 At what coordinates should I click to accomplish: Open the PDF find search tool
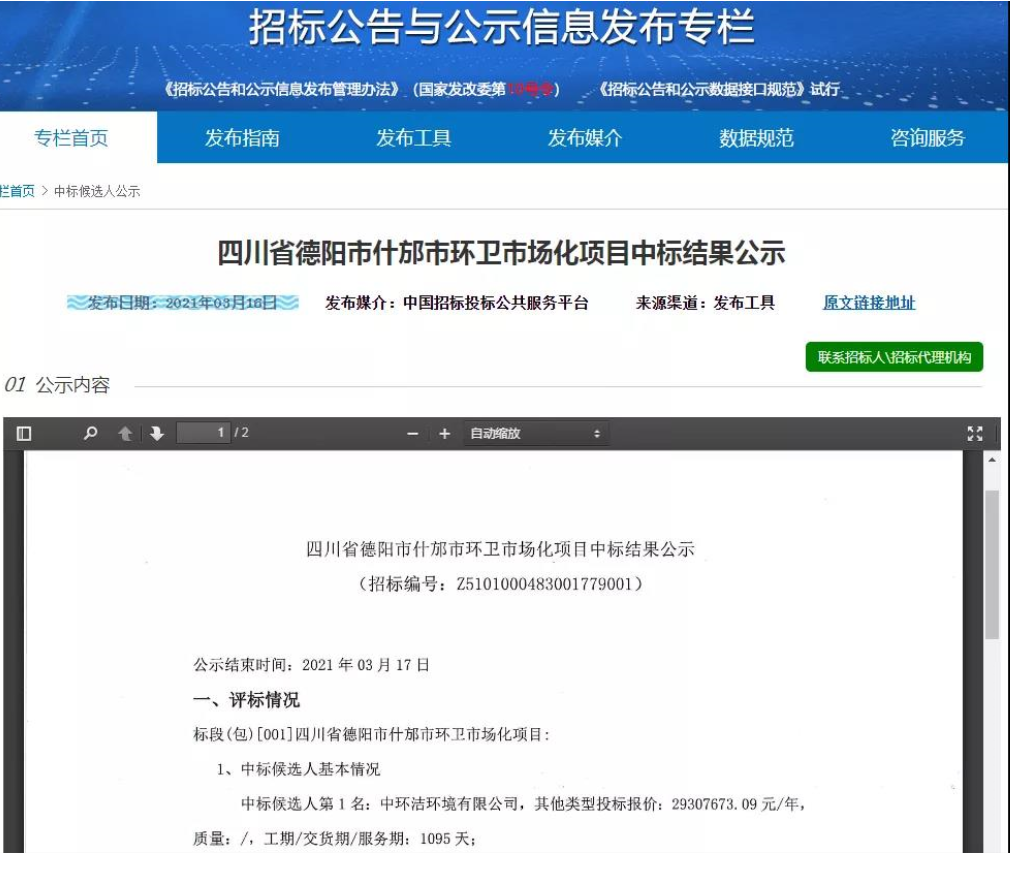tap(91, 433)
